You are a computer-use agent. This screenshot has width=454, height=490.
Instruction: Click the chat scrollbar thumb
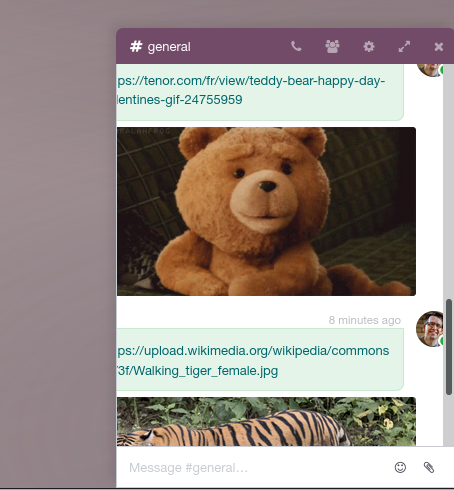point(449,347)
